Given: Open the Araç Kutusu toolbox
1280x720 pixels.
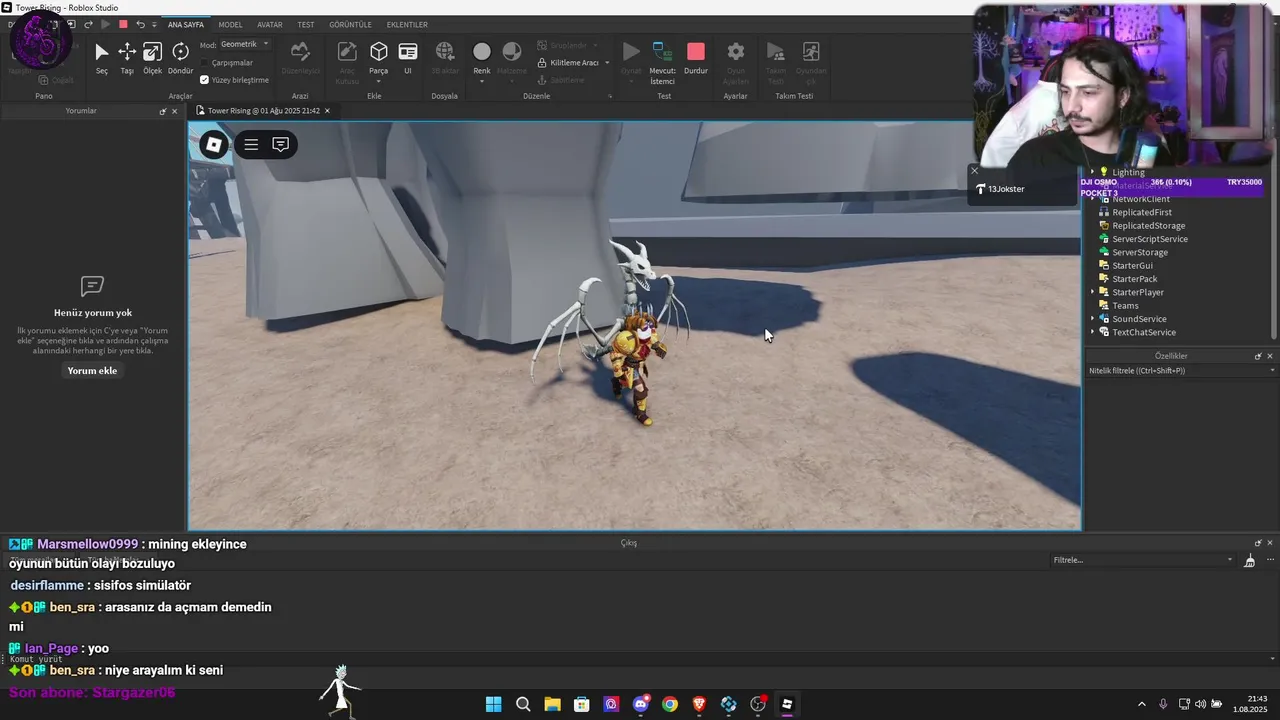Looking at the screenshot, I should click(x=347, y=60).
